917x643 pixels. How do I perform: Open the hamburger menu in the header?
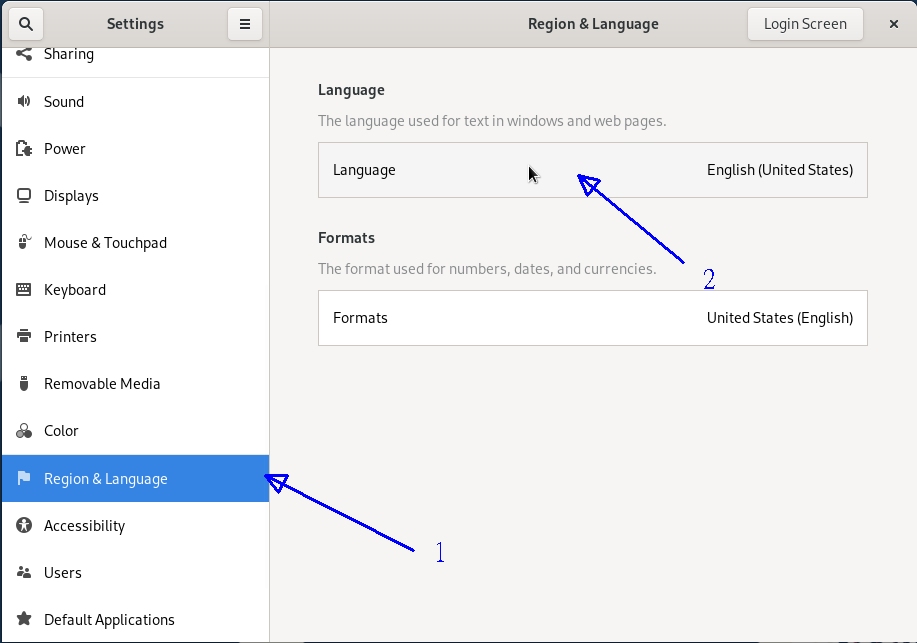tap(245, 24)
